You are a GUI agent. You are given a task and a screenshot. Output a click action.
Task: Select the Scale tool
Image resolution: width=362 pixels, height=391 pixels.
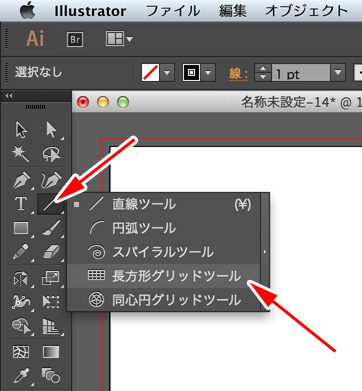[x=51, y=278]
